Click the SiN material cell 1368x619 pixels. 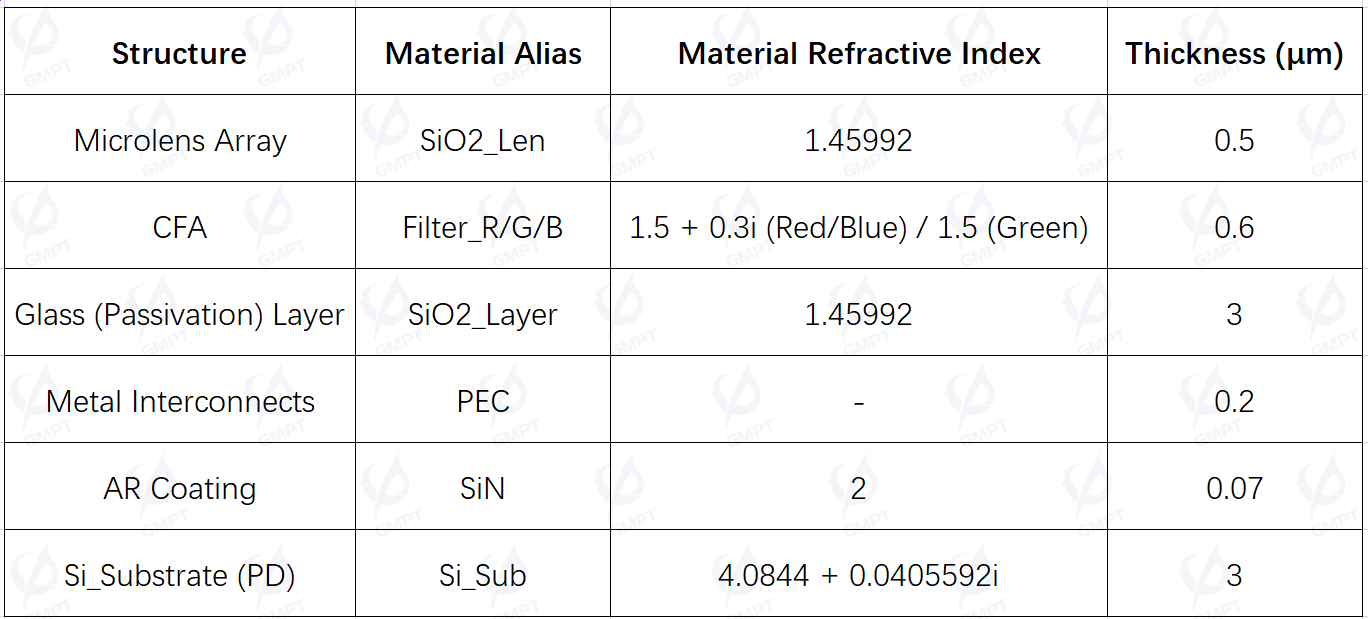tap(483, 488)
